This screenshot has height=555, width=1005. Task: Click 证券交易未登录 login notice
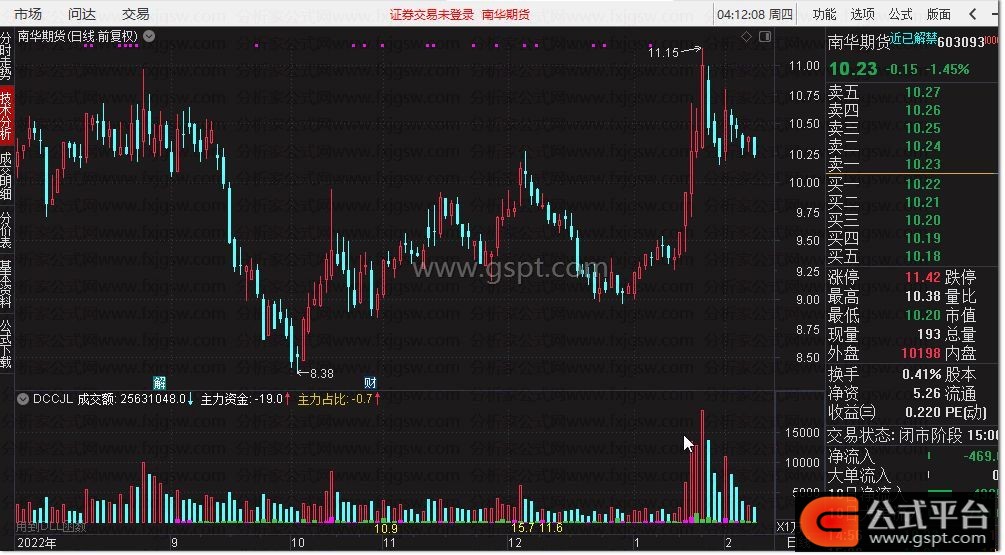pos(431,14)
